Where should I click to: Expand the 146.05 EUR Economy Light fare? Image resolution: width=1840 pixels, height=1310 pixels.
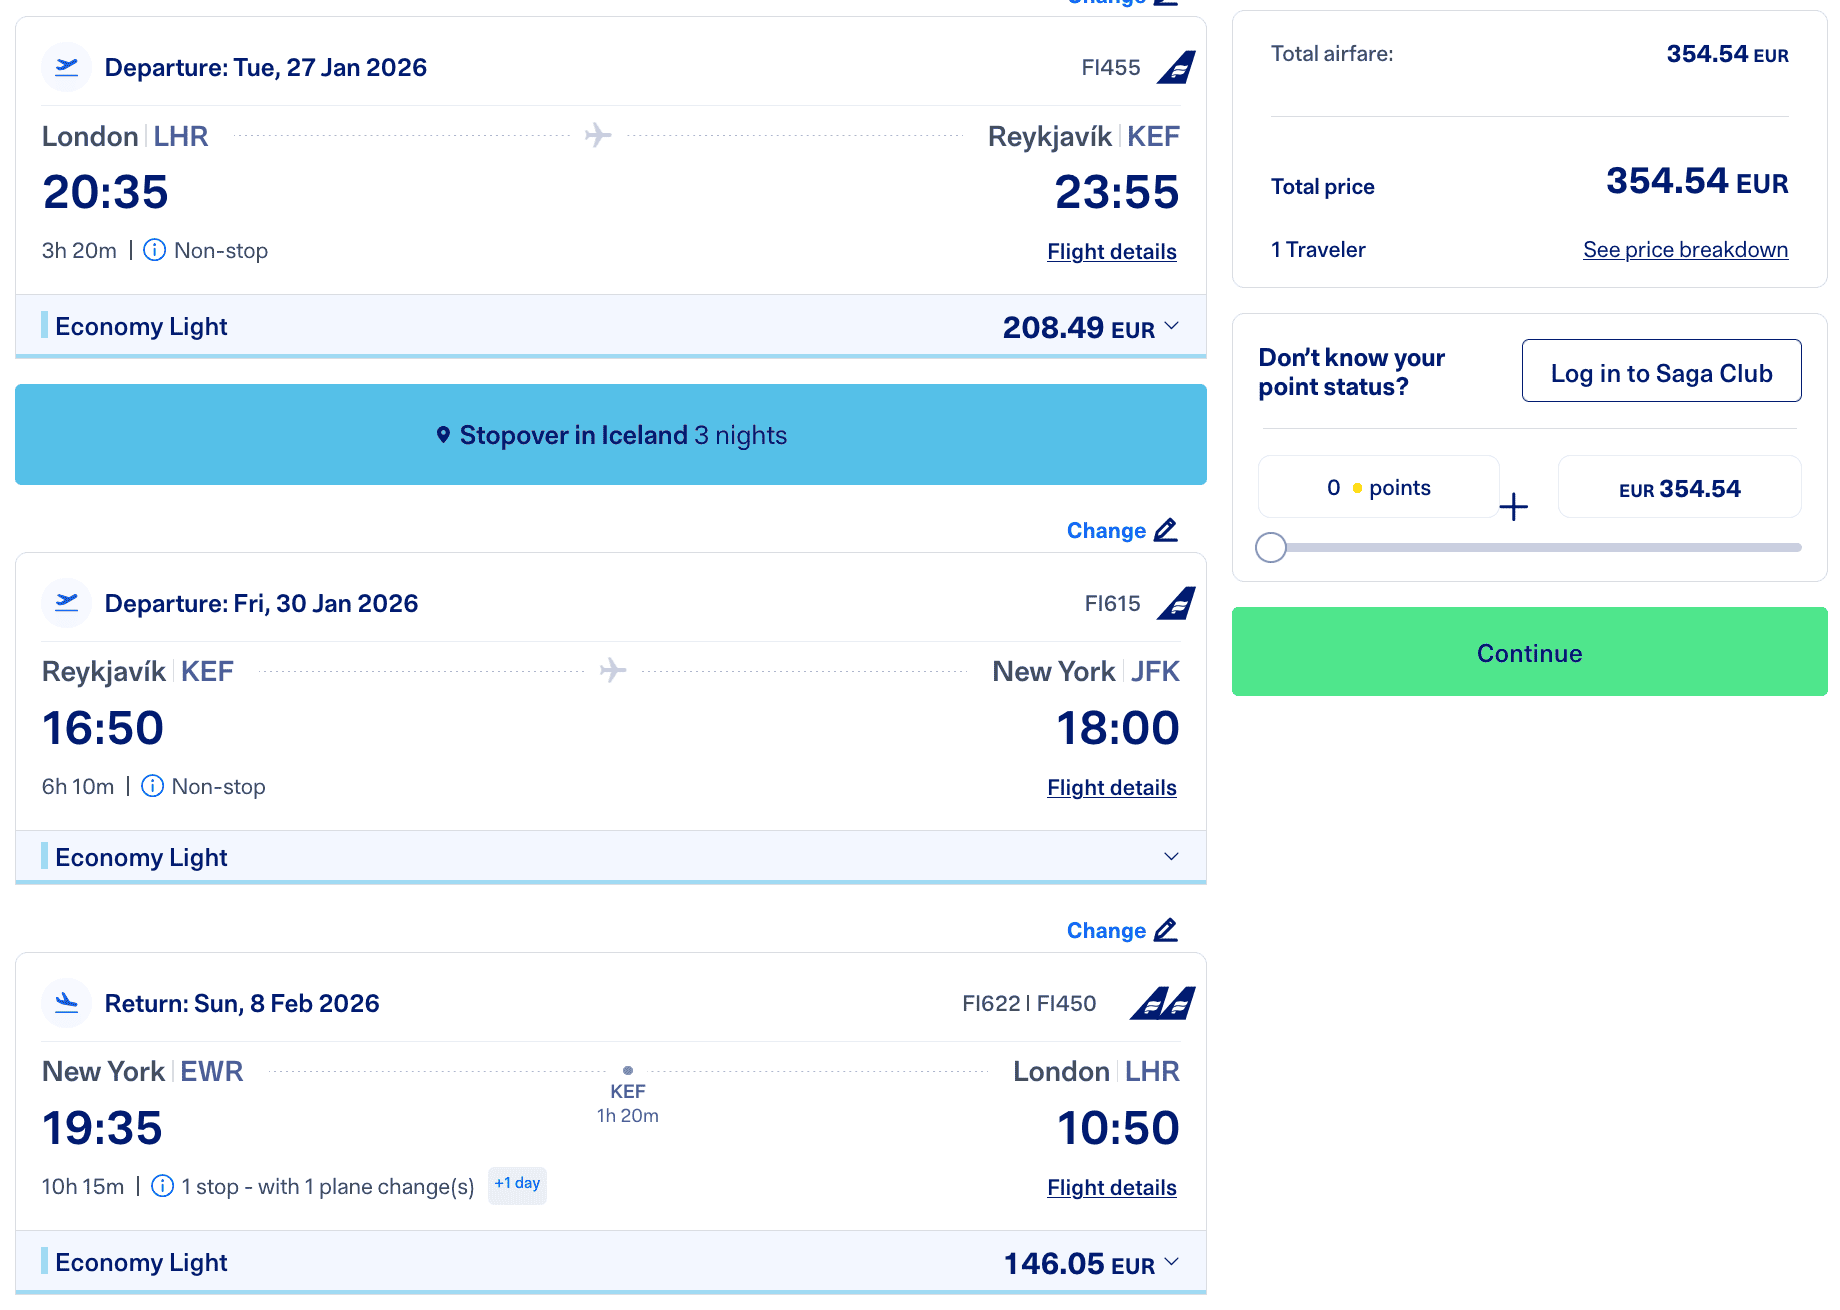pyautogui.click(x=1172, y=1262)
